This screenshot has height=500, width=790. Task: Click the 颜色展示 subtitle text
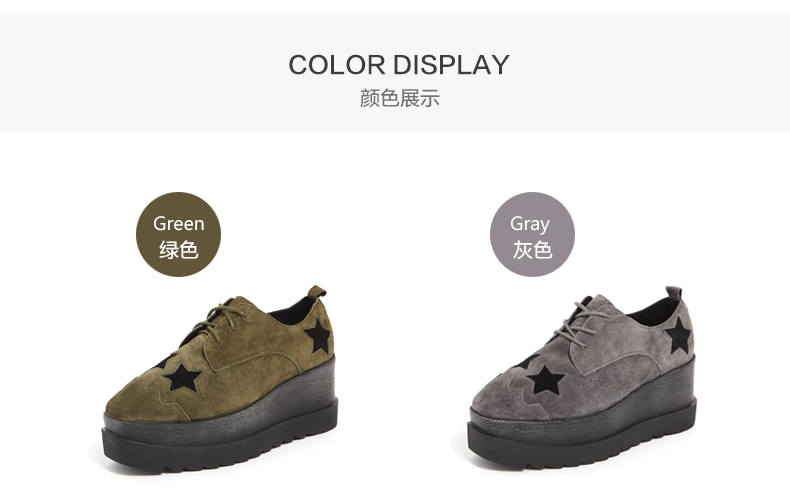(400, 98)
